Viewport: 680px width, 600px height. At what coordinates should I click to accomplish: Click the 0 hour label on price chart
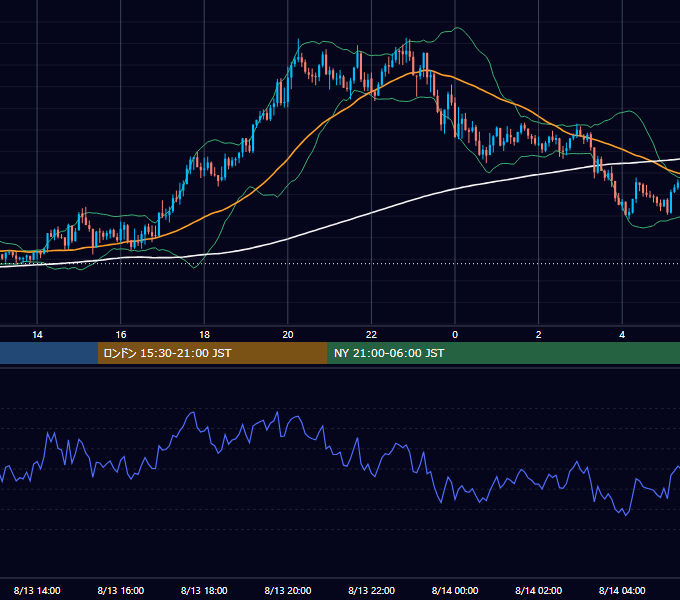pos(455,335)
